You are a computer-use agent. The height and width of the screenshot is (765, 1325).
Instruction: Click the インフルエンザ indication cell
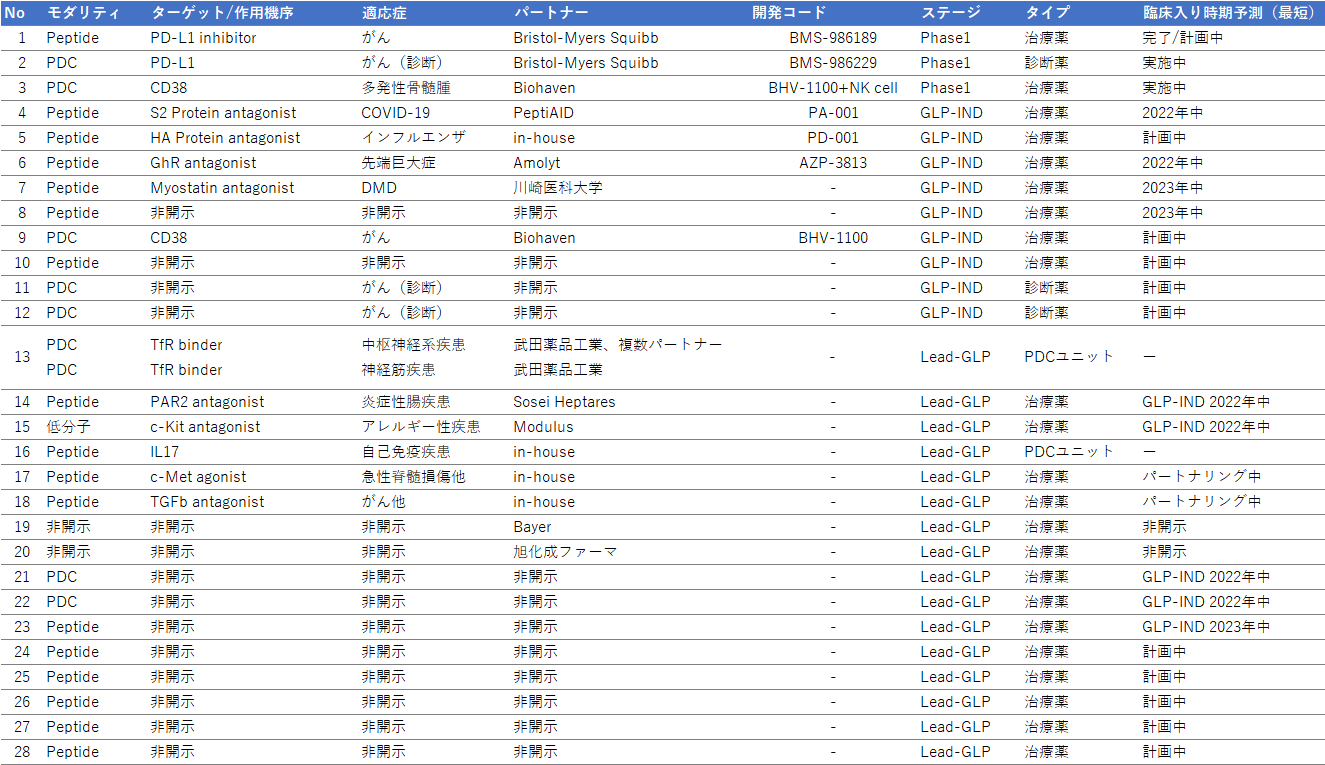(413, 138)
